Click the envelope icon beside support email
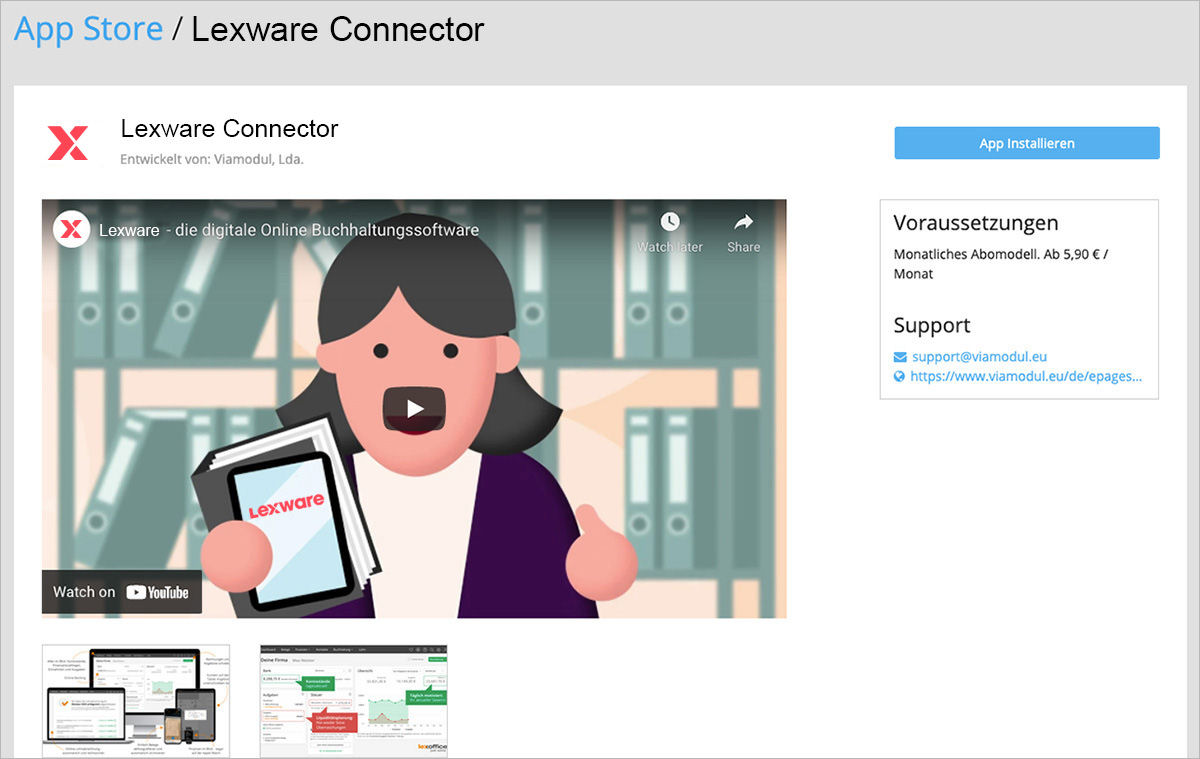 tap(900, 357)
